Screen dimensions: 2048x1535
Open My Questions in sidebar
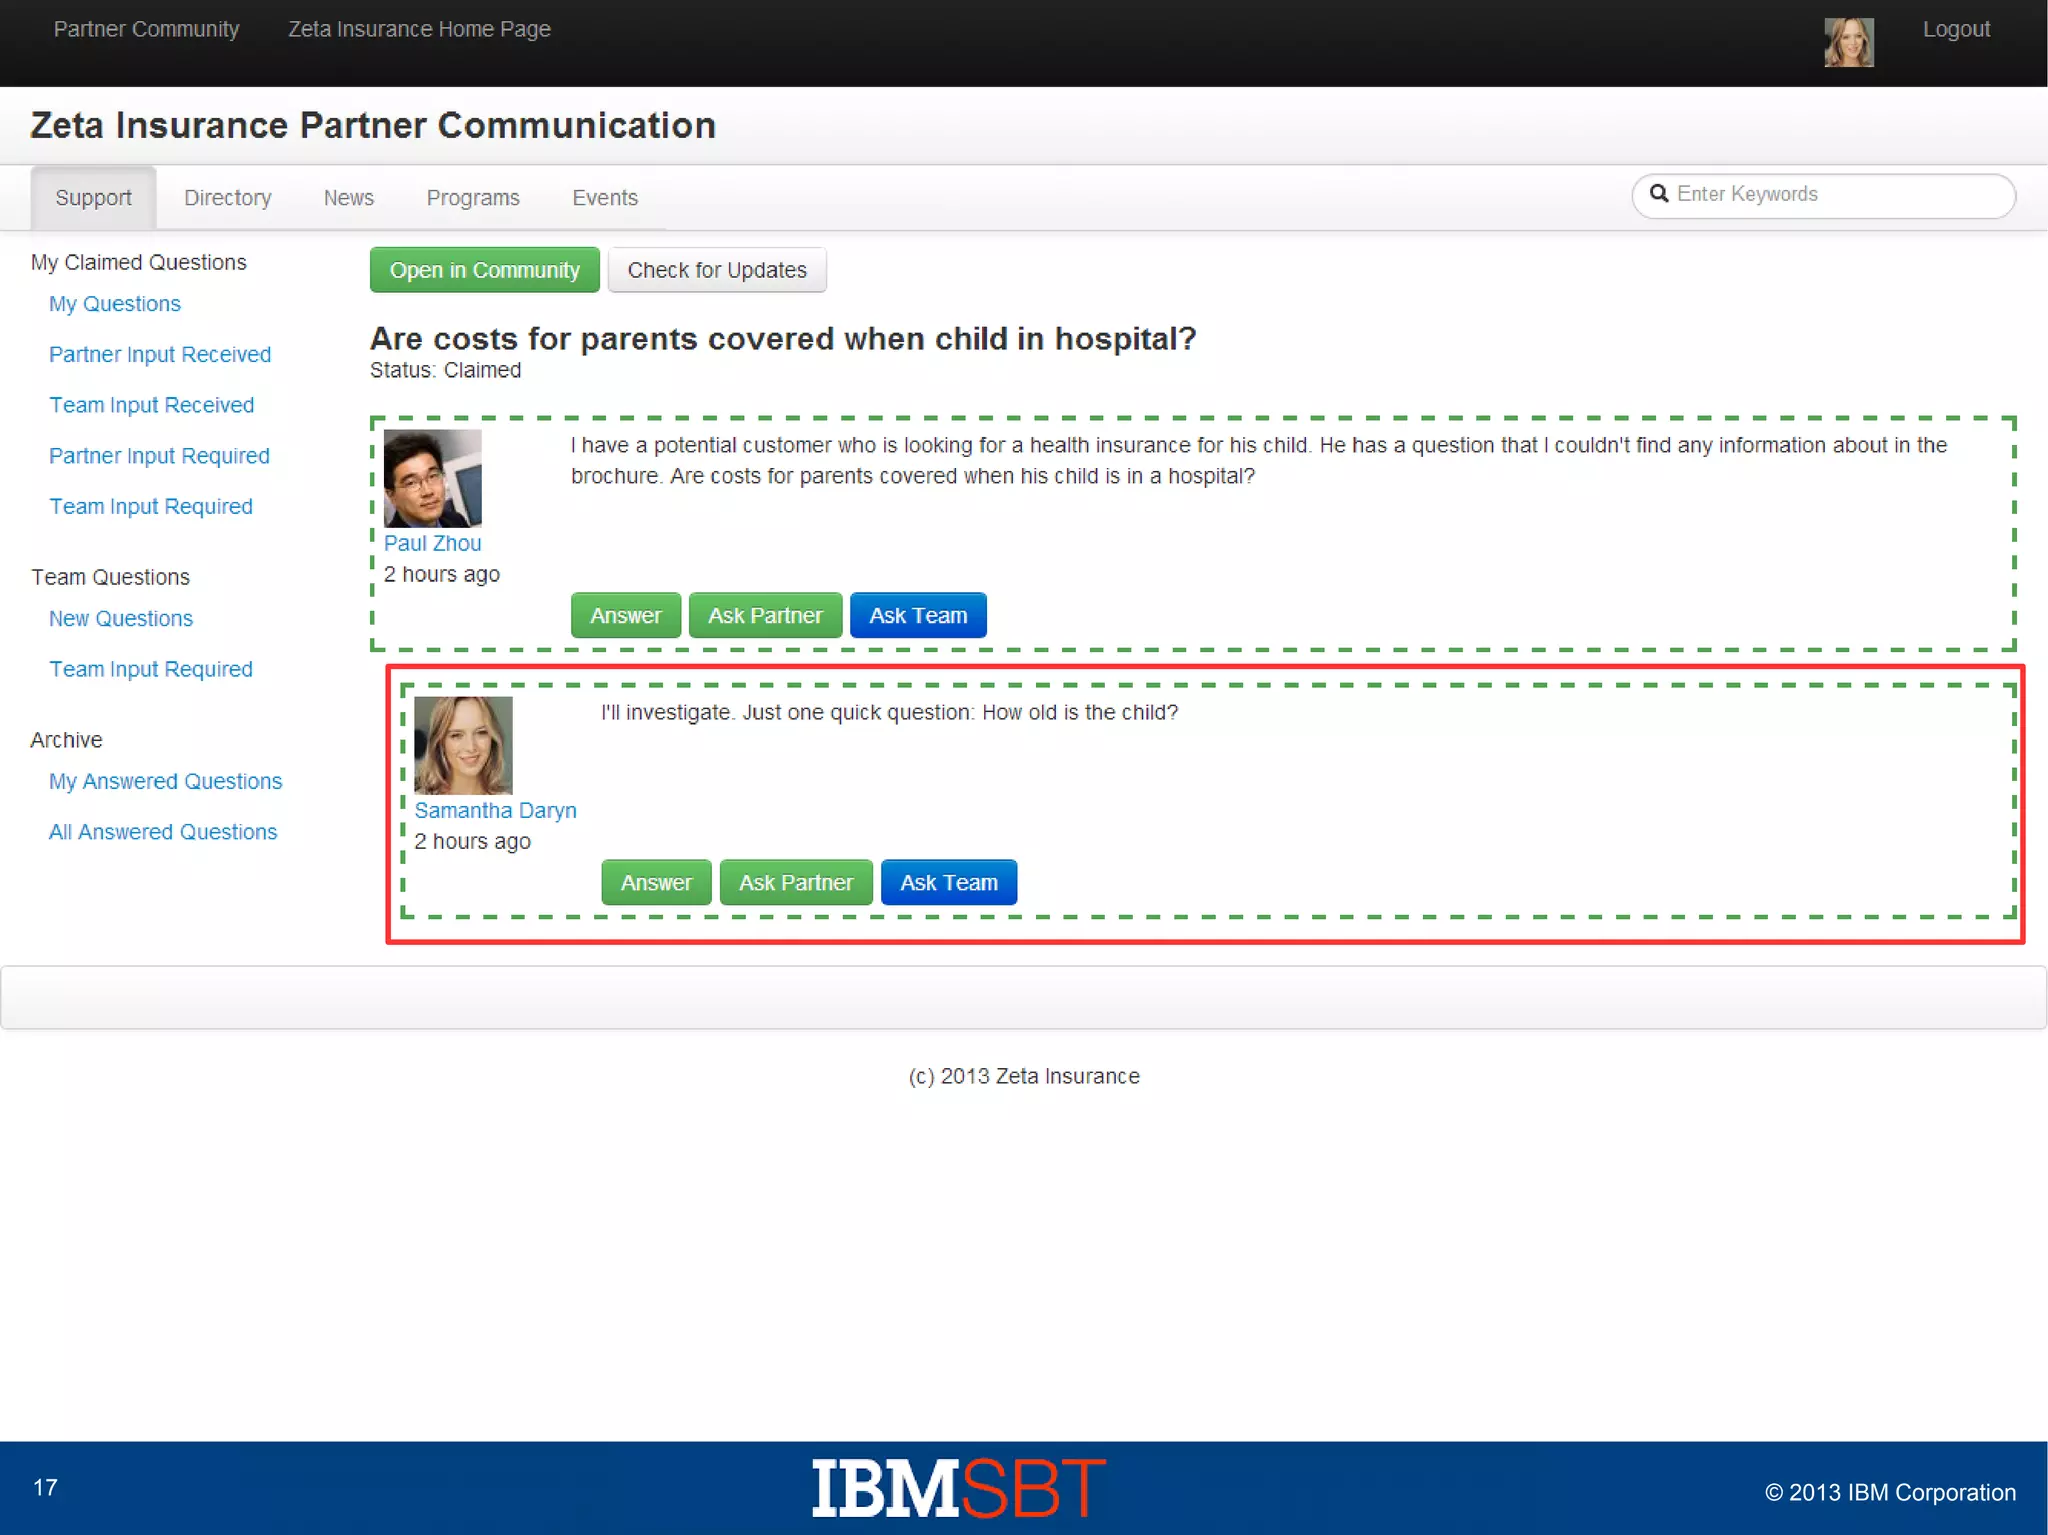(115, 304)
